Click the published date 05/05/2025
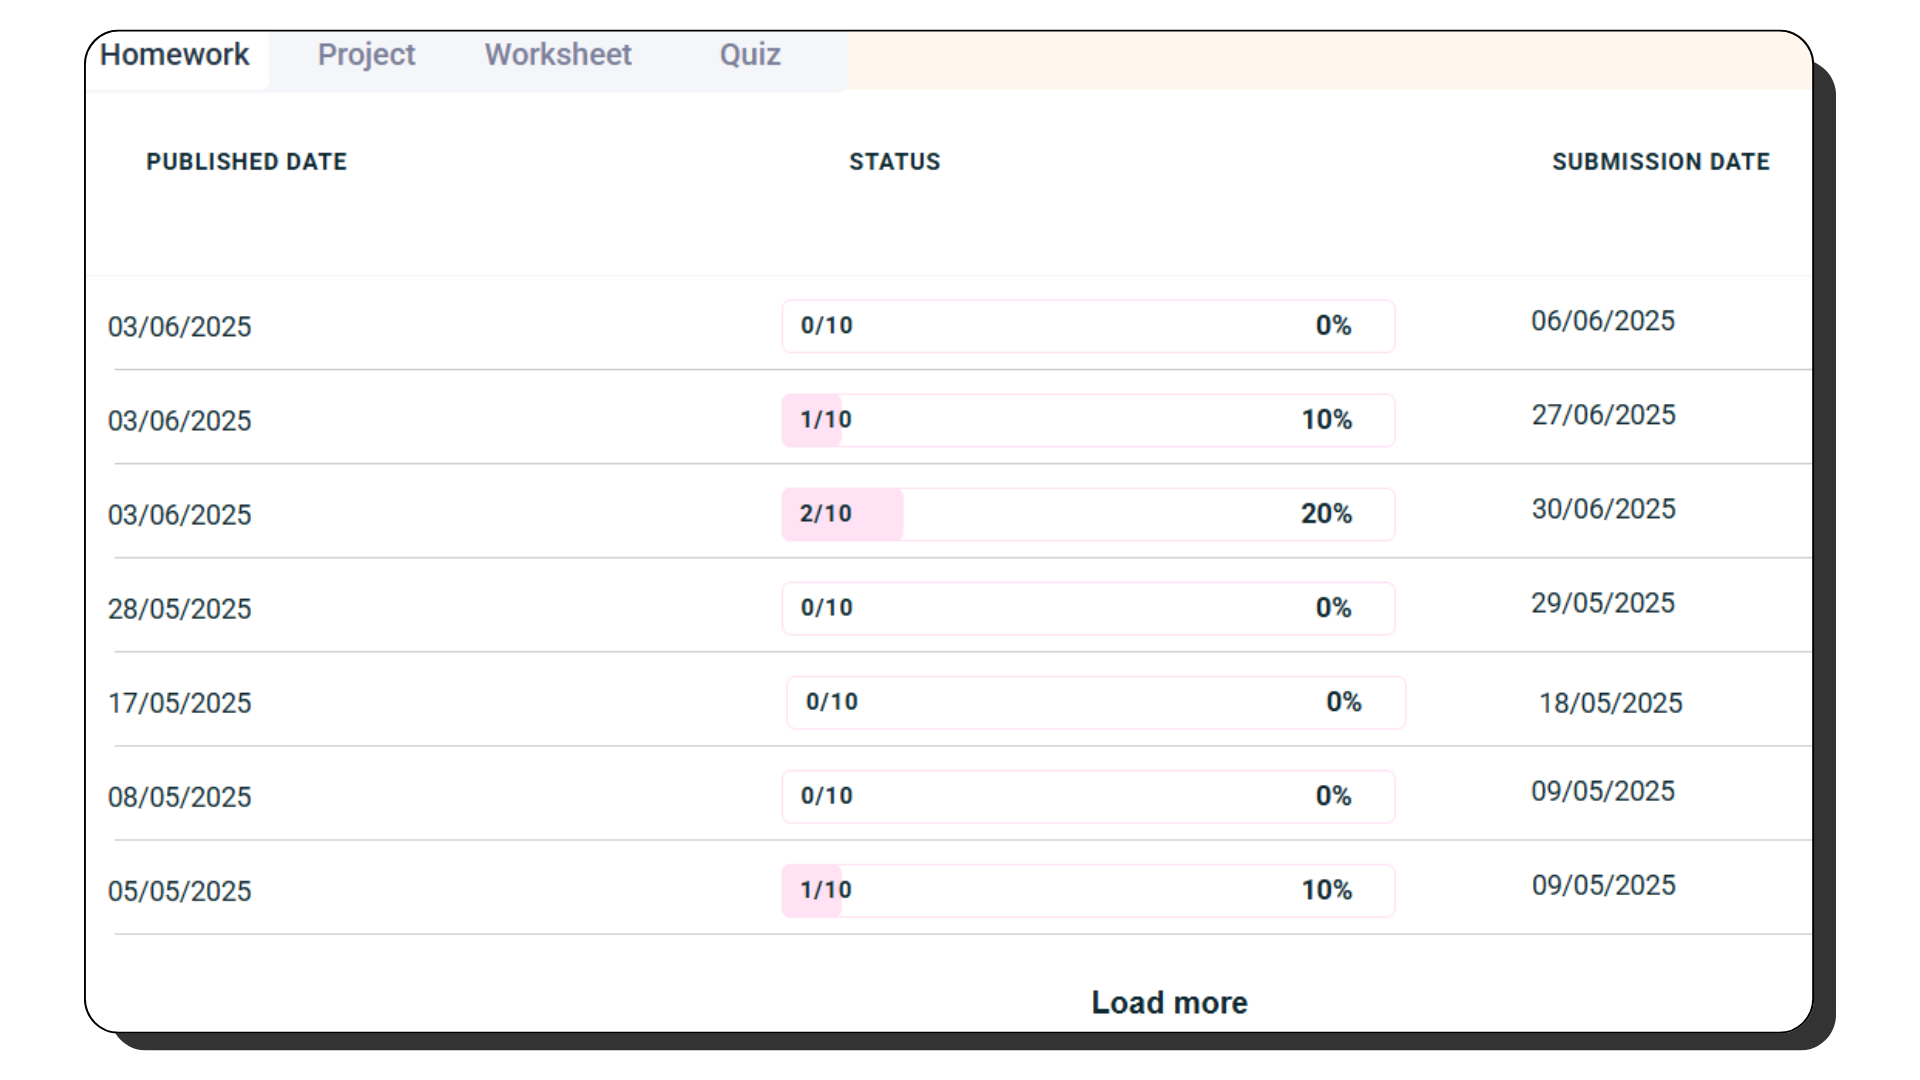The width and height of the screenshot is (1920, 1080). (x=180, y=891)
